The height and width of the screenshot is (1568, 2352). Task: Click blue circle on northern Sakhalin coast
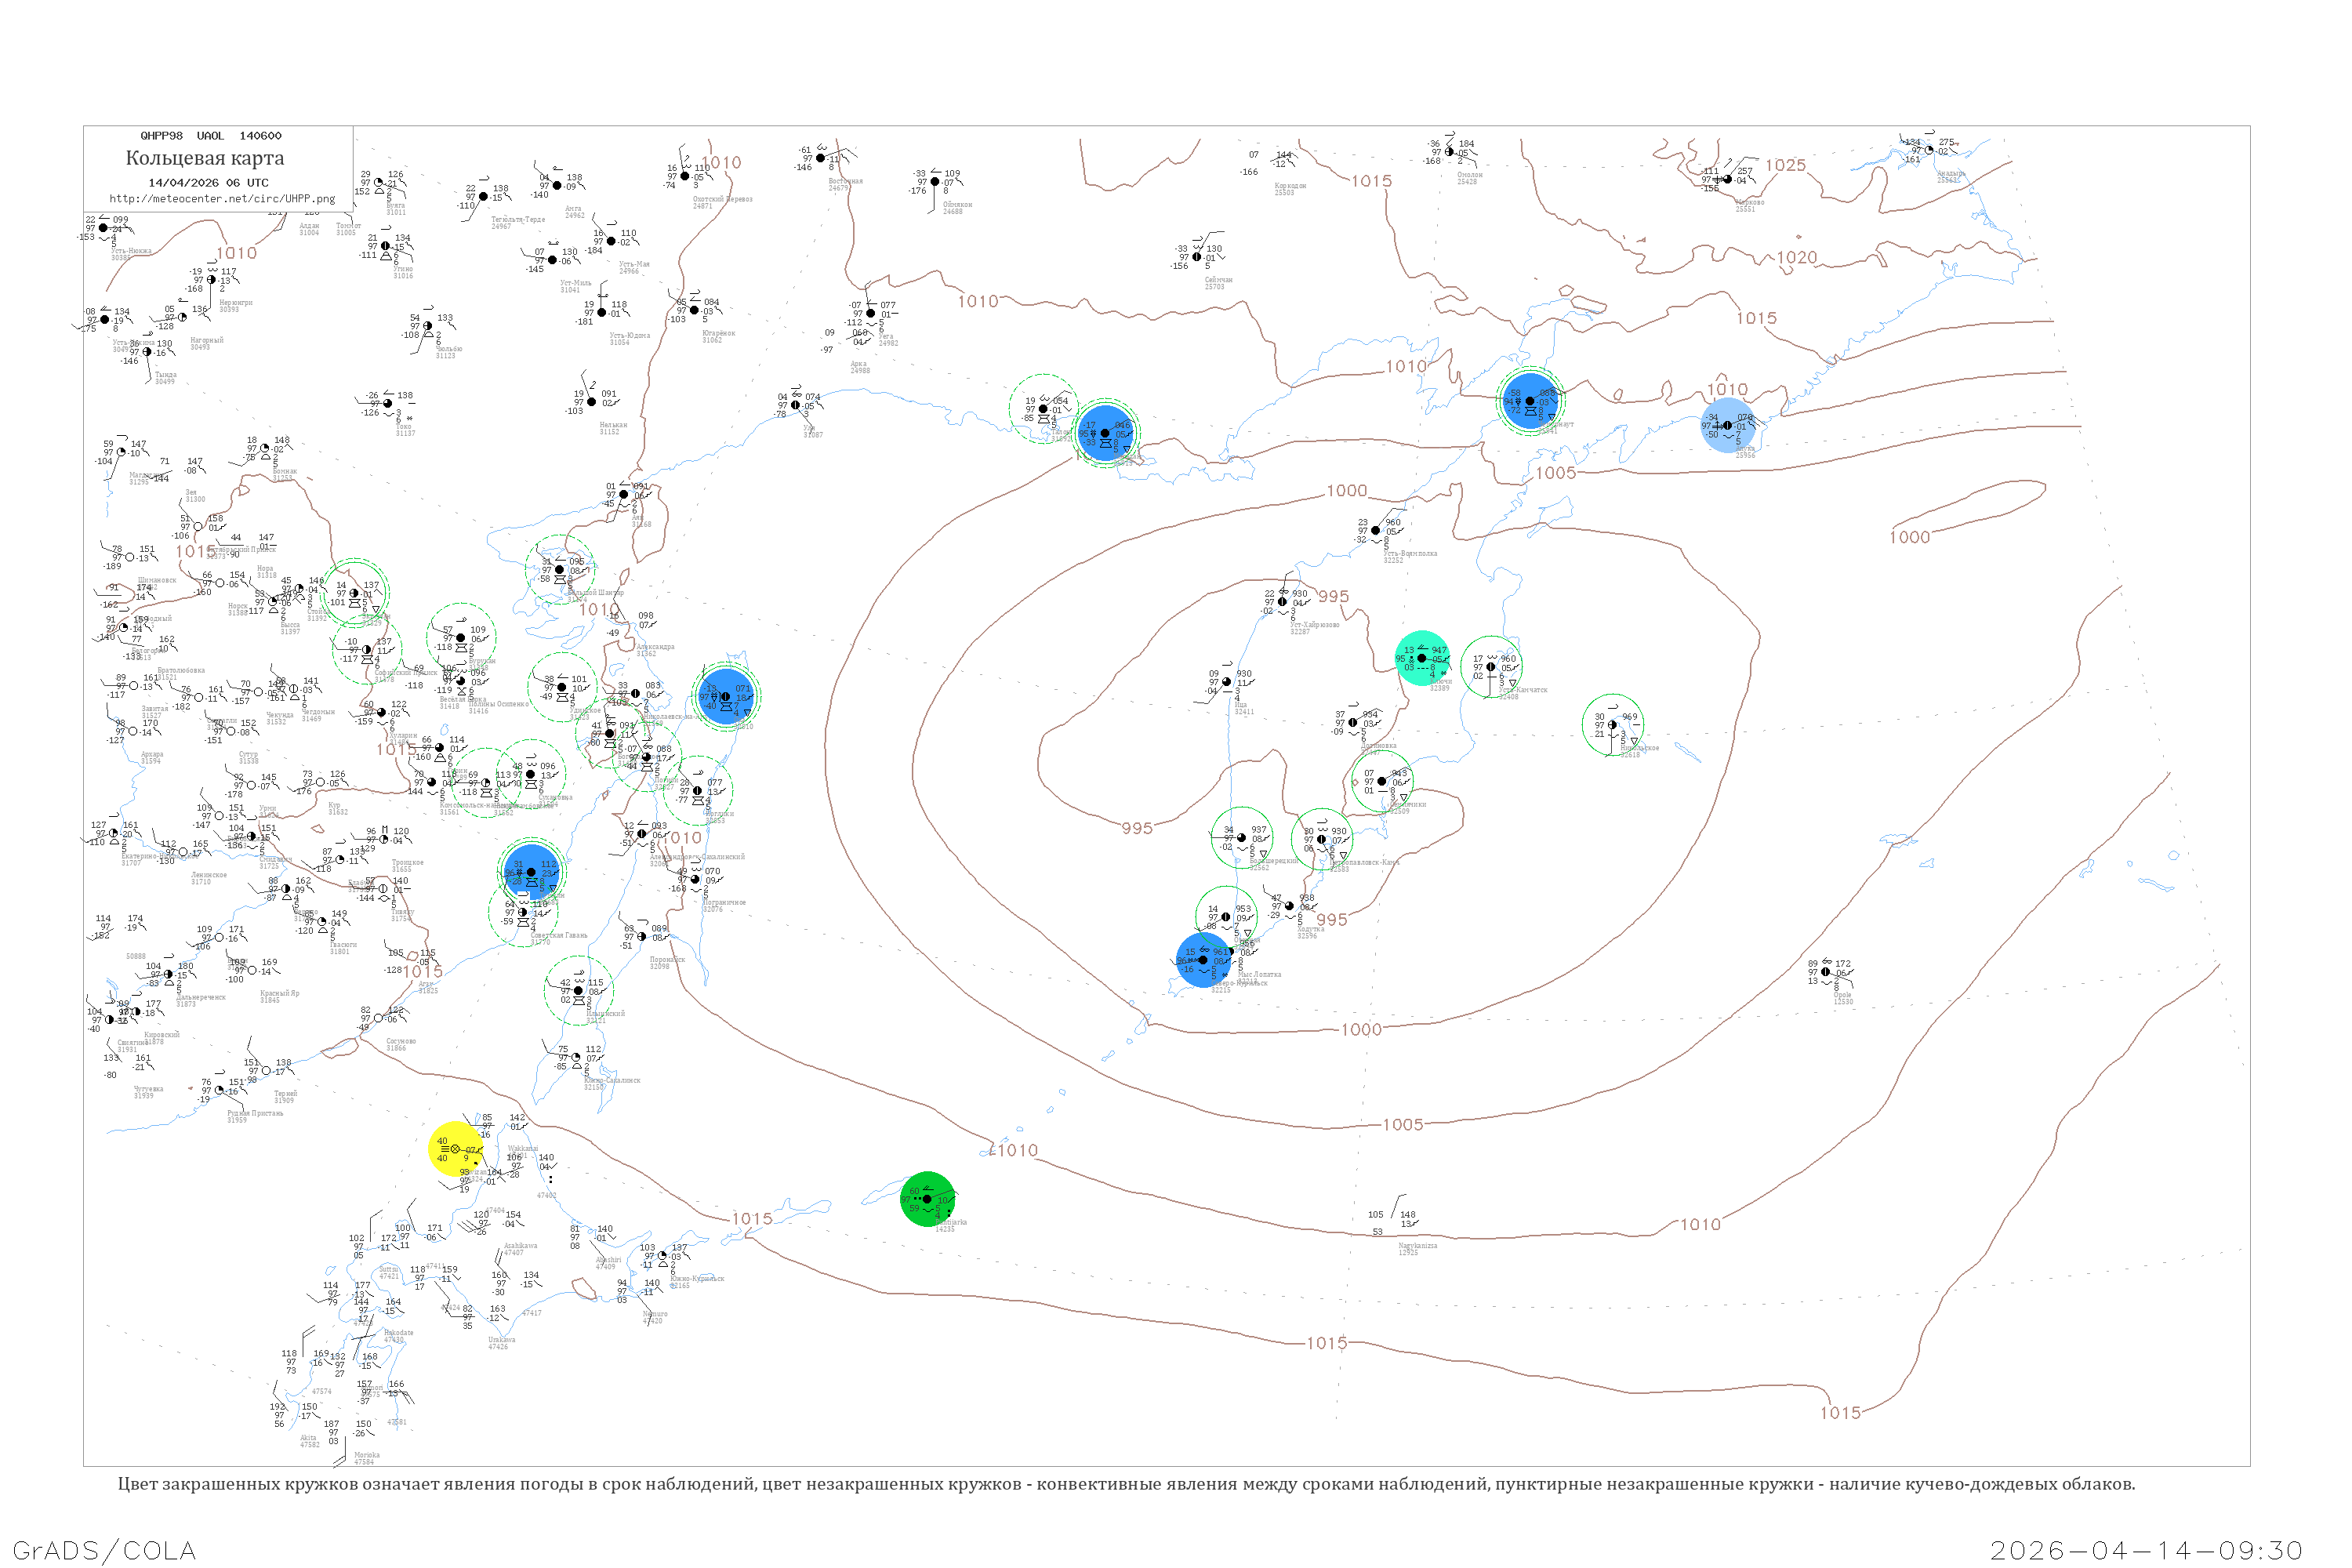coord(726,696)
